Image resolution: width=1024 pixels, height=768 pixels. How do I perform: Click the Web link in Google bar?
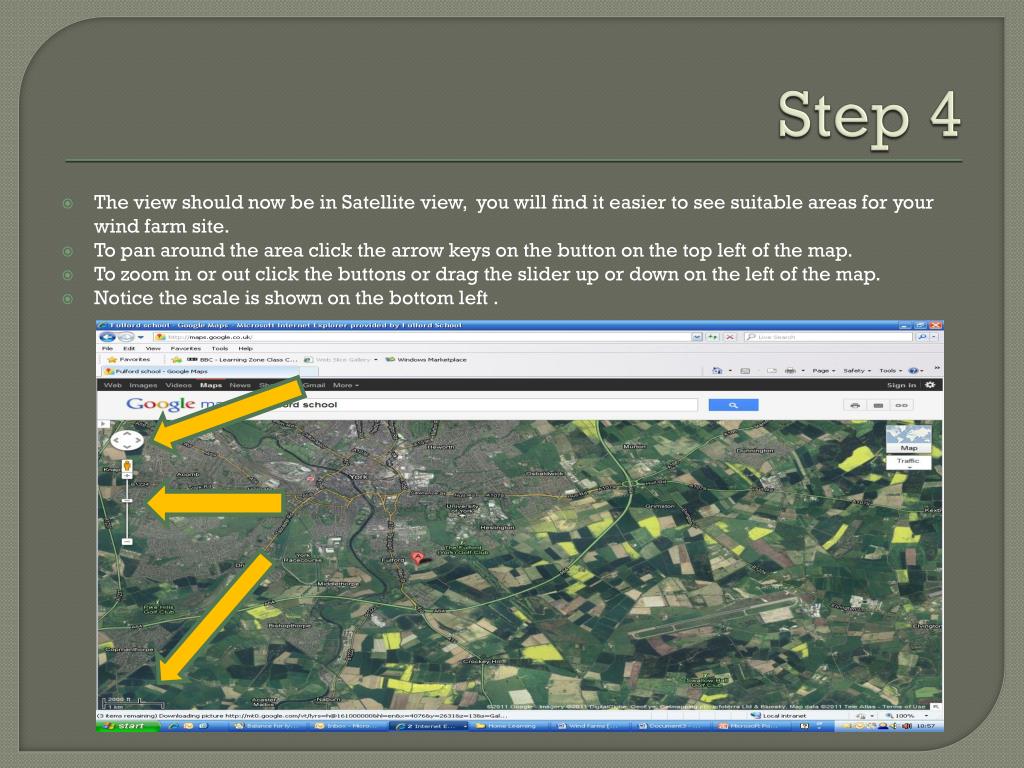tap(113, 385)
